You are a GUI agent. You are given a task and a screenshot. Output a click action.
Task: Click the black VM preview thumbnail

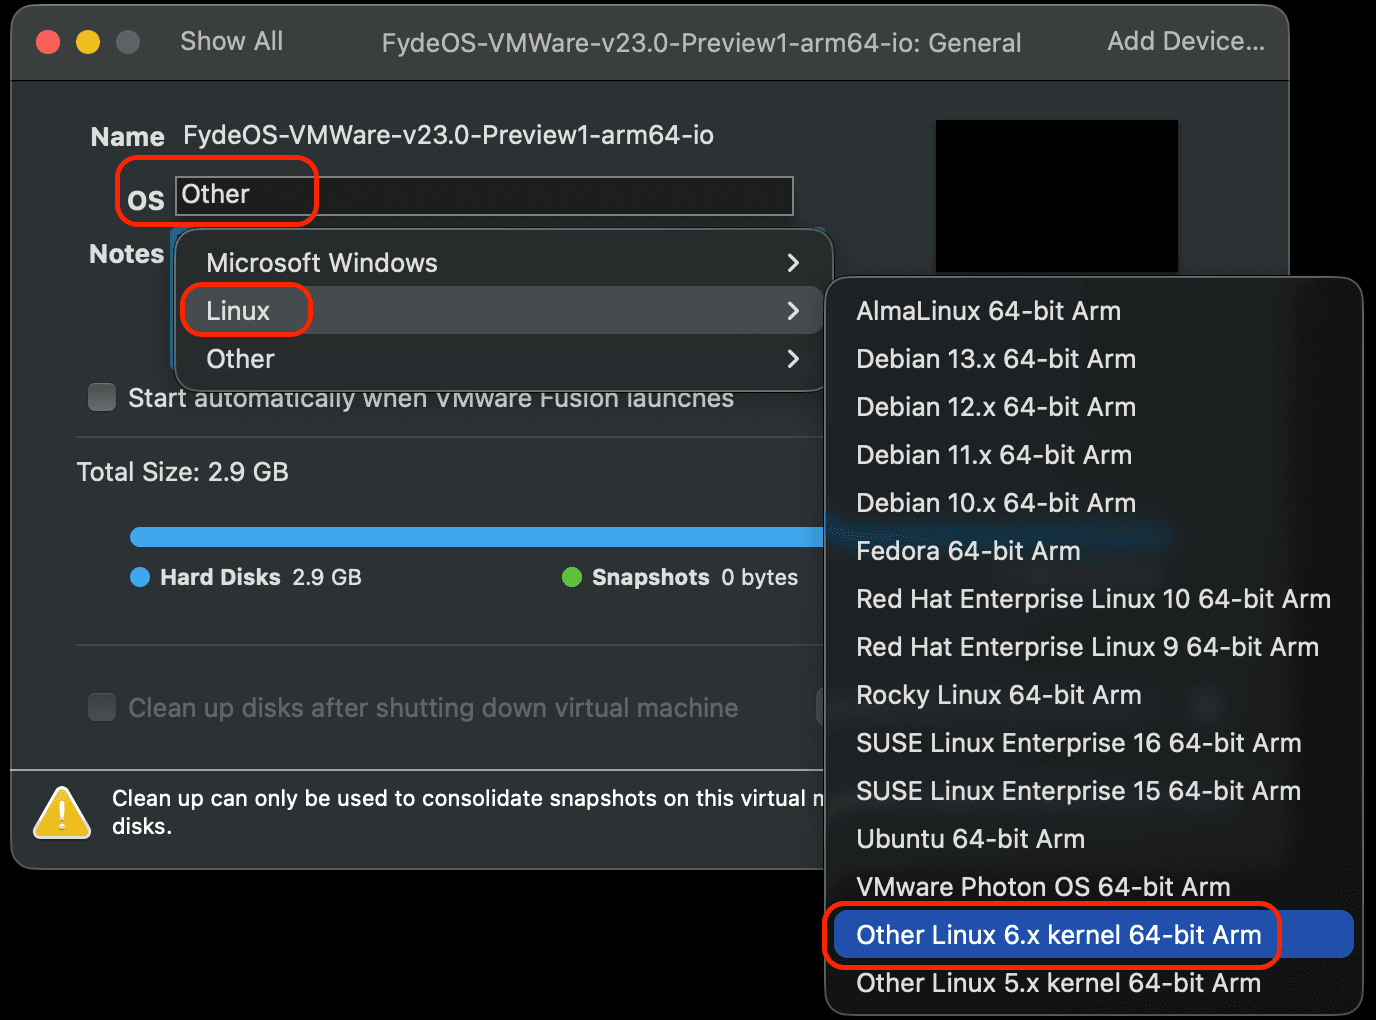coord(1057,196)
